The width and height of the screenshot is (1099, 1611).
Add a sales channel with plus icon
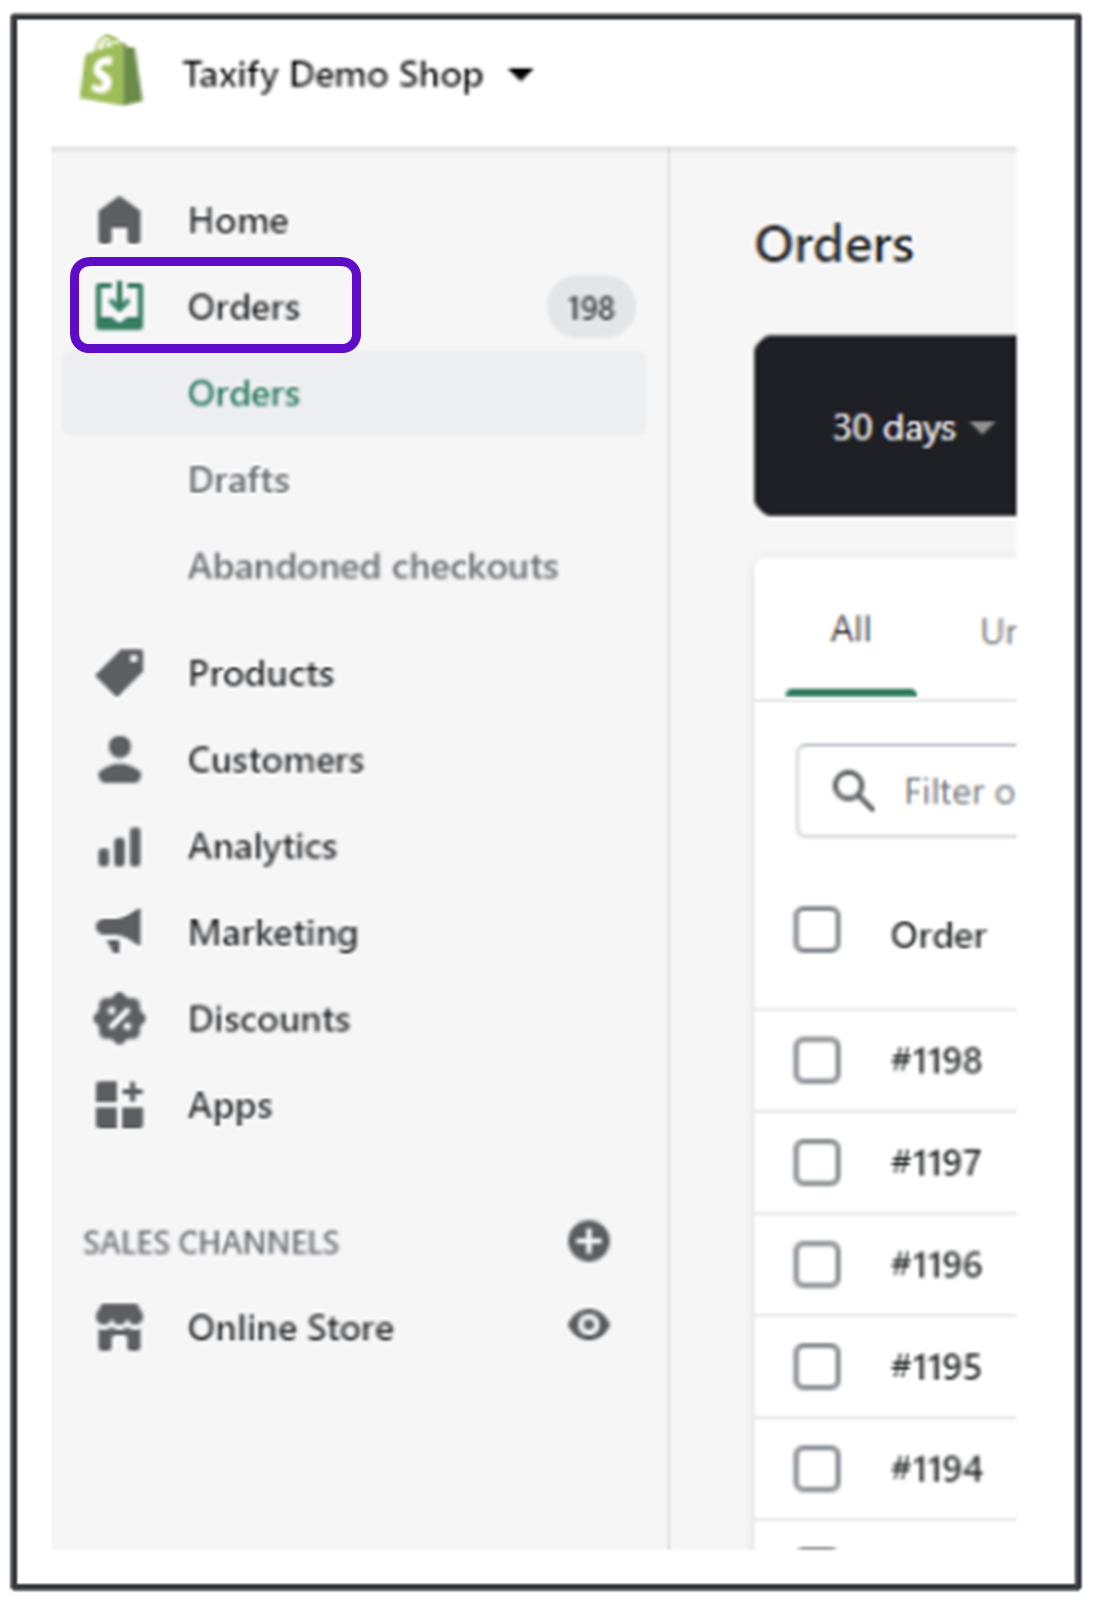[x=589, y=1241]
